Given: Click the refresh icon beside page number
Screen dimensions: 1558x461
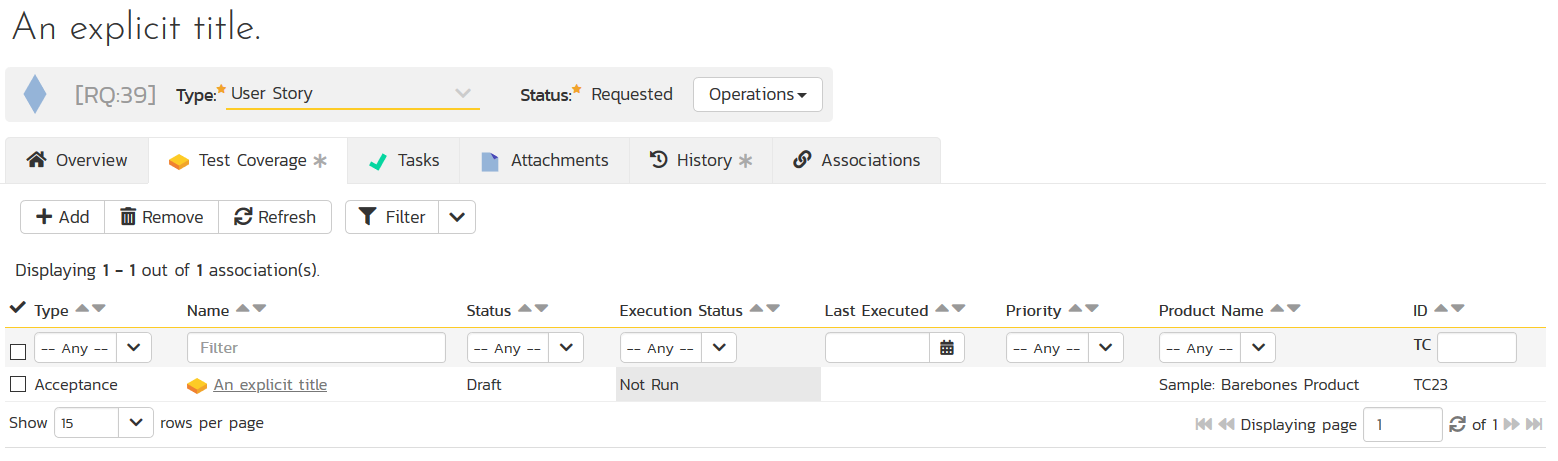Looking at the screenshot, I should 1457,425.
